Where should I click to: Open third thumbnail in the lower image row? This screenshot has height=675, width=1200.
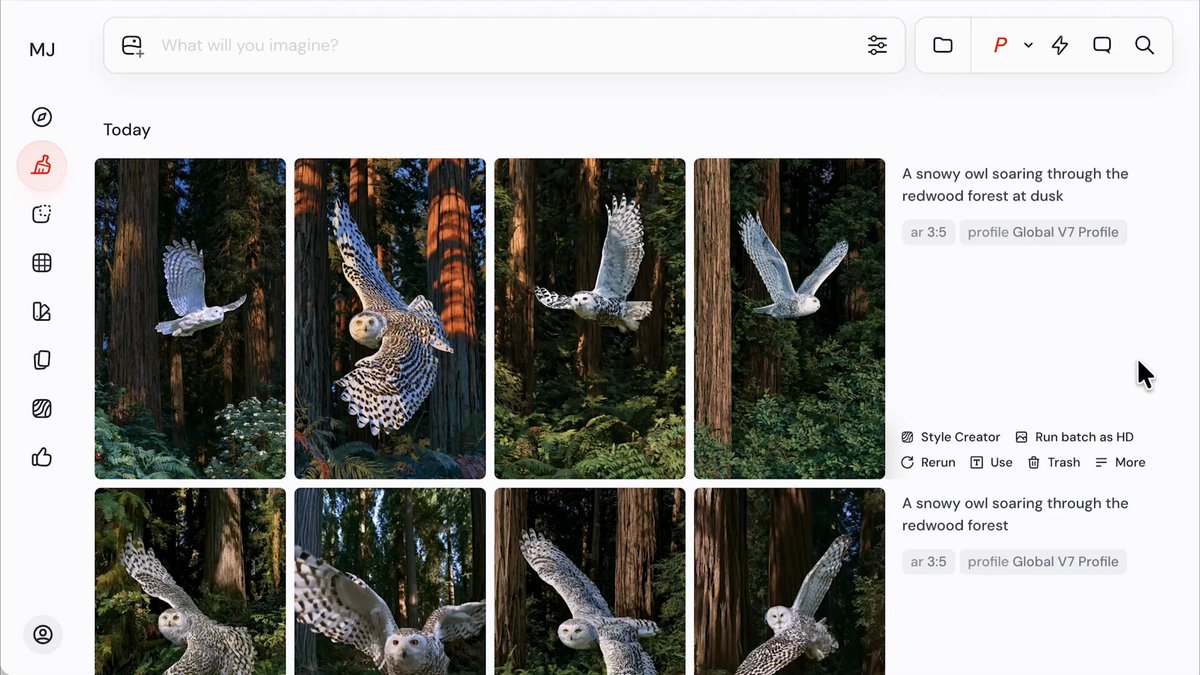coord(590,581)
